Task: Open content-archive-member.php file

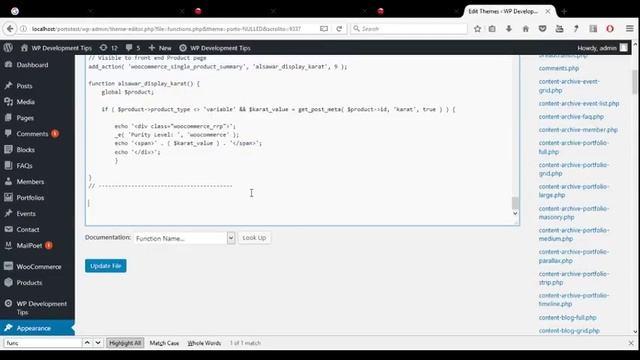Action: (x=578, y=129)
